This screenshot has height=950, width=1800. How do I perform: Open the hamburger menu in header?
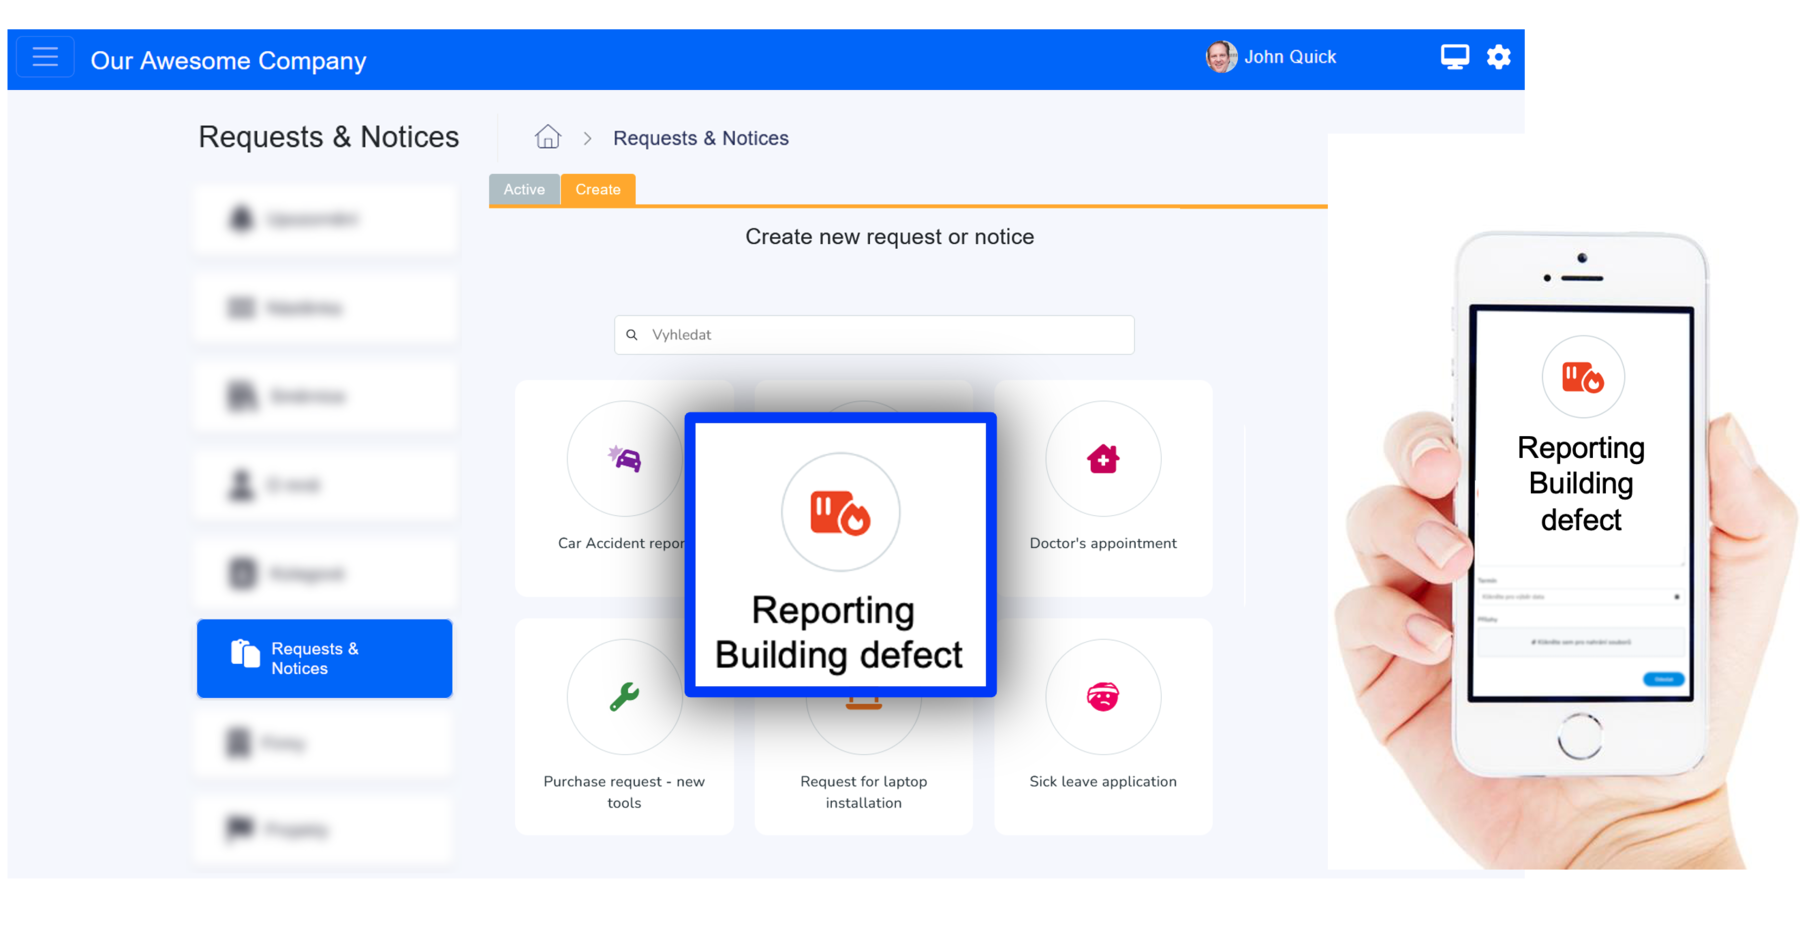[x=45, y=57]
